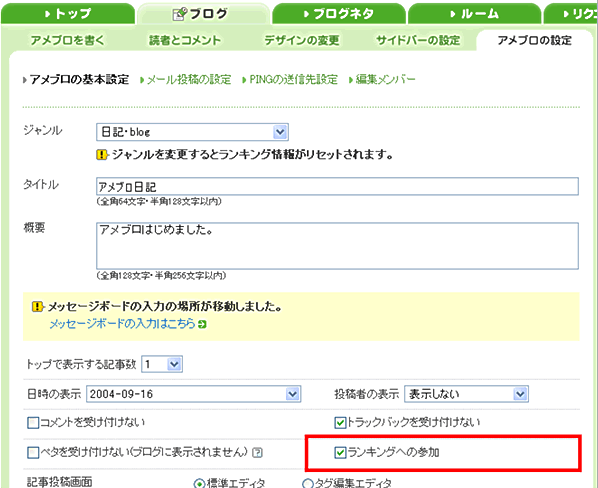
Task: Click green arrow icon after message board link
Action: [x=203, y=324]
